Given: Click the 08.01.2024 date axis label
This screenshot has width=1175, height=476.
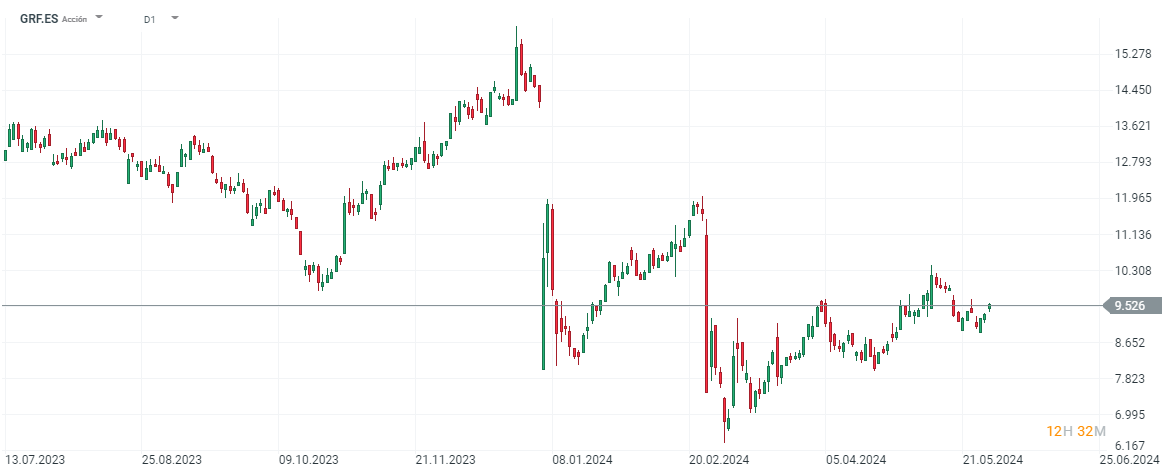Looking at the screenshot, I should (582, 460).
